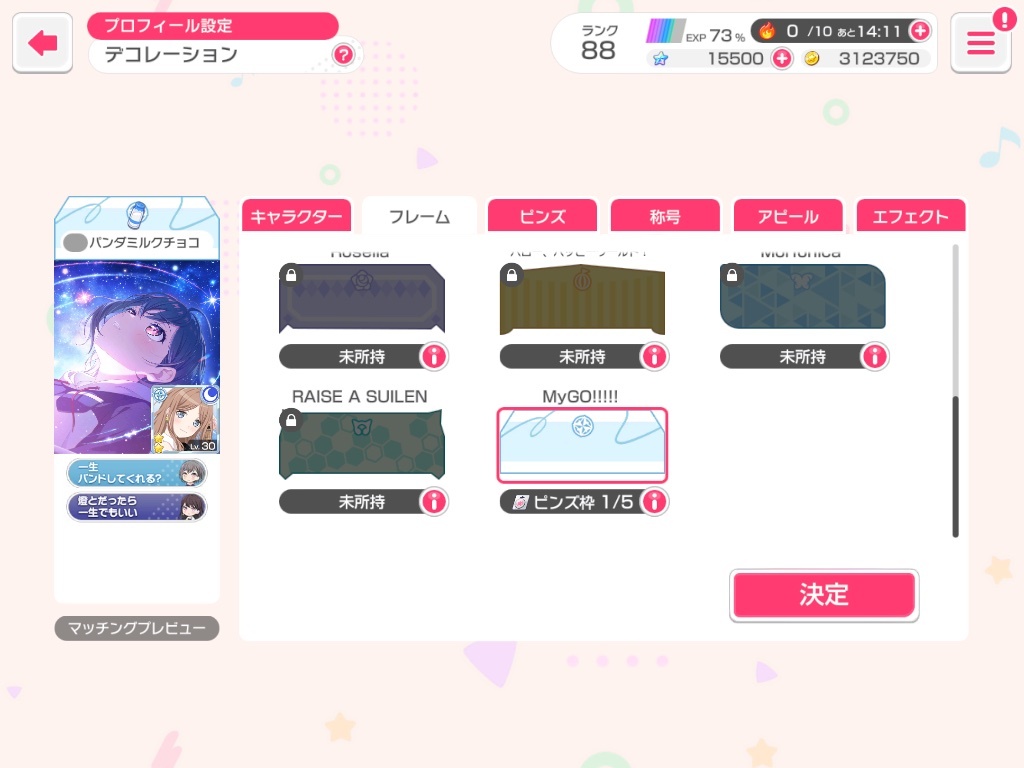Image resolution: width=1024 pixels, height=768 pixels.
Task: Select the locked RAISE A SUILEN frame
Action: (362, 444)
